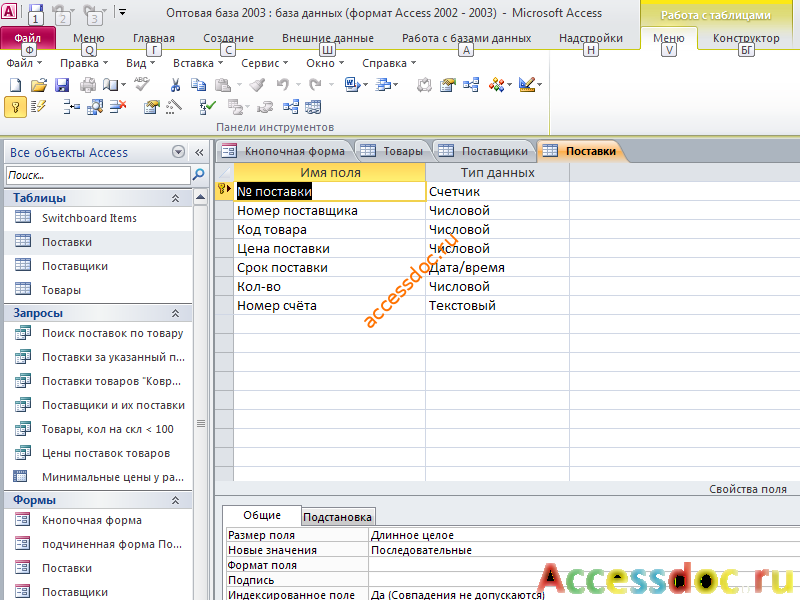Image resolution: width=800 pixels, height=600 pixels.
Task: Toggle the Primary Key button in toolbar
Action: click(15, 107)
